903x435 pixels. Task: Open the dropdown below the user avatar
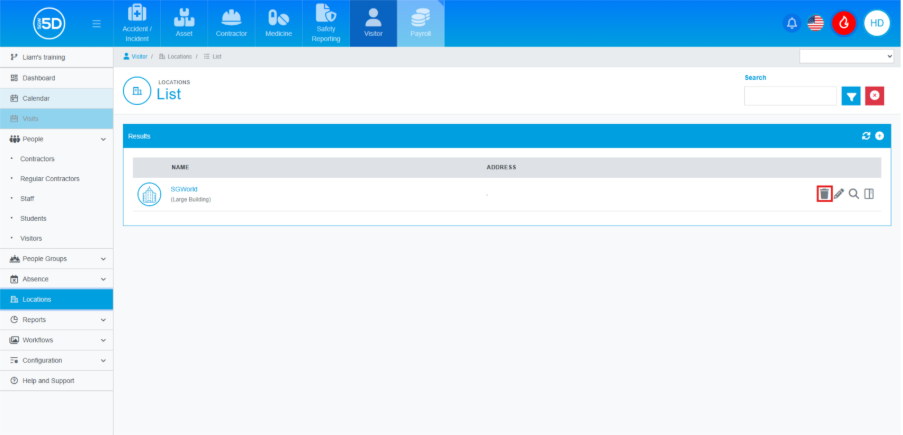846,57
